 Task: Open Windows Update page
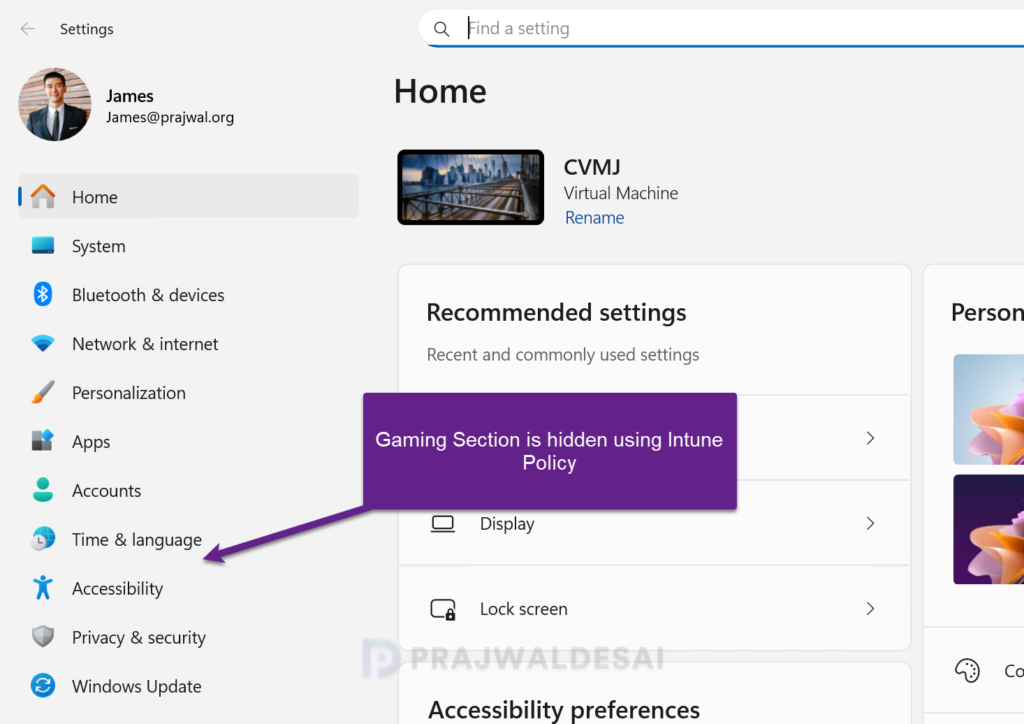pos(188,686)
